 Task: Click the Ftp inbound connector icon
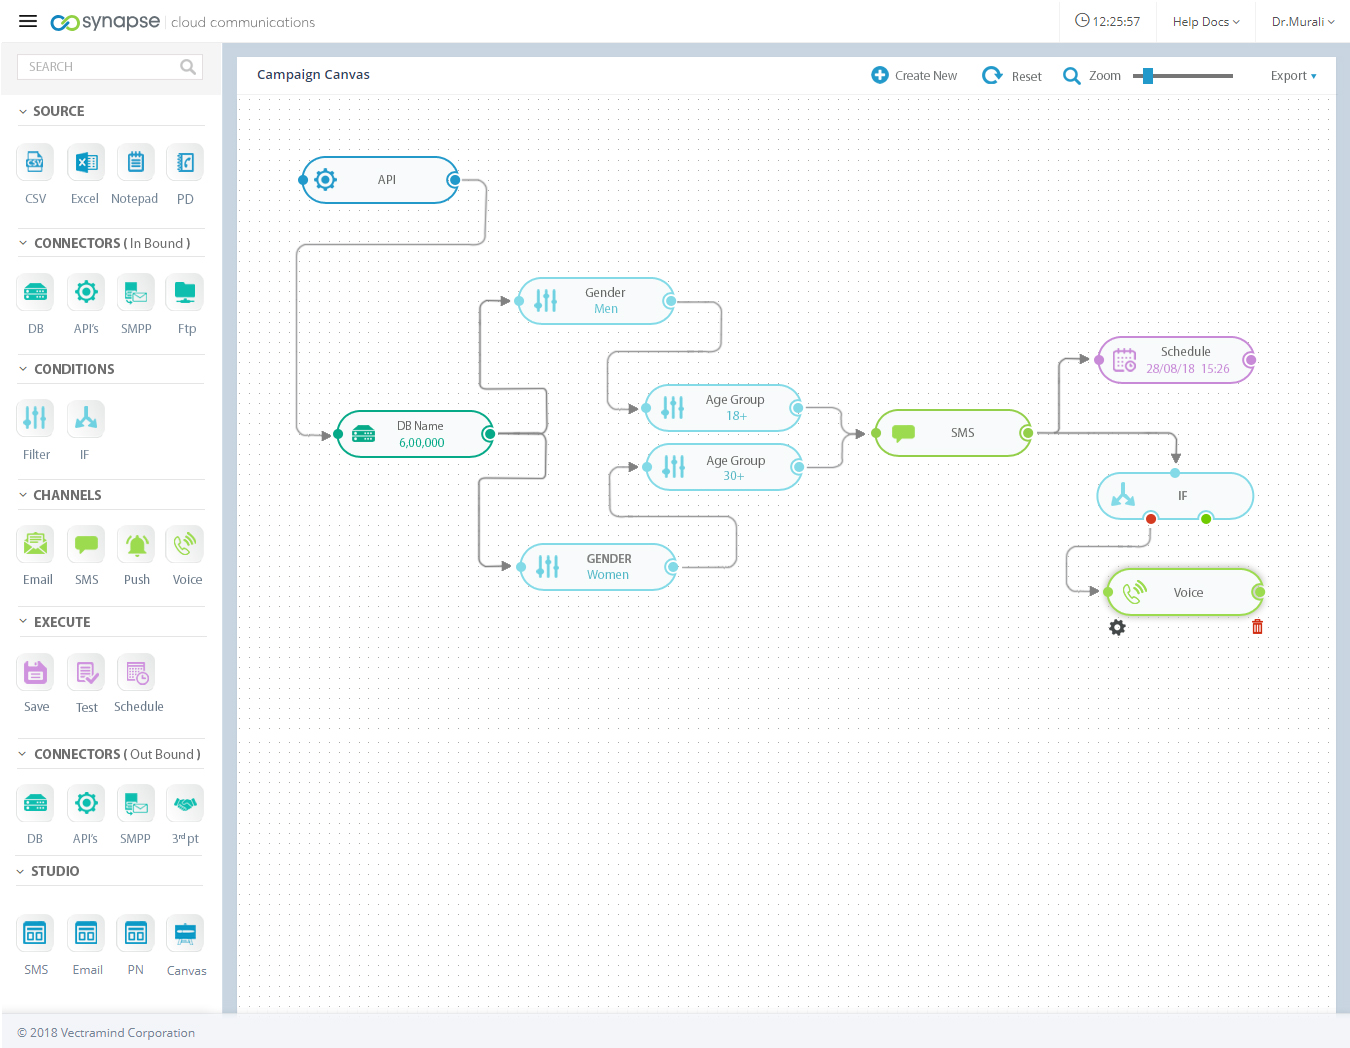[186, 293]
